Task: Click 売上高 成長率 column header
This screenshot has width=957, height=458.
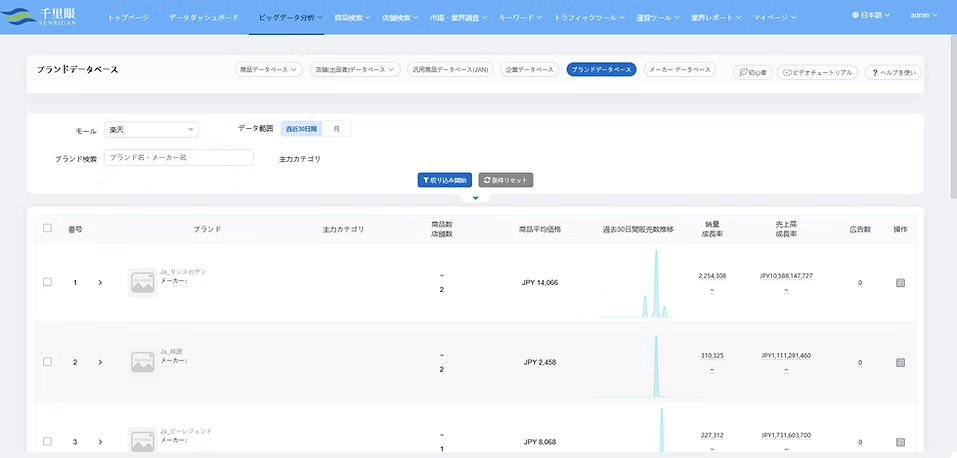Action: (785, 229)
